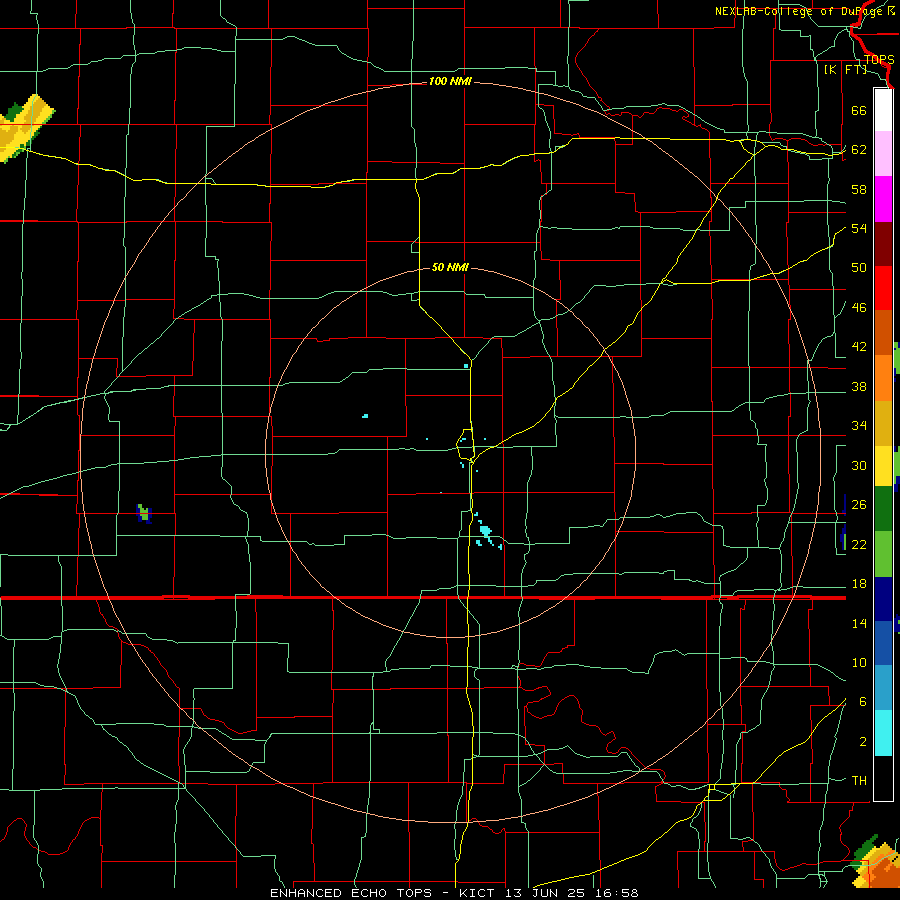Click the "KICT" station identifier
Screen dimensions: 900x900
click(479, 893)
